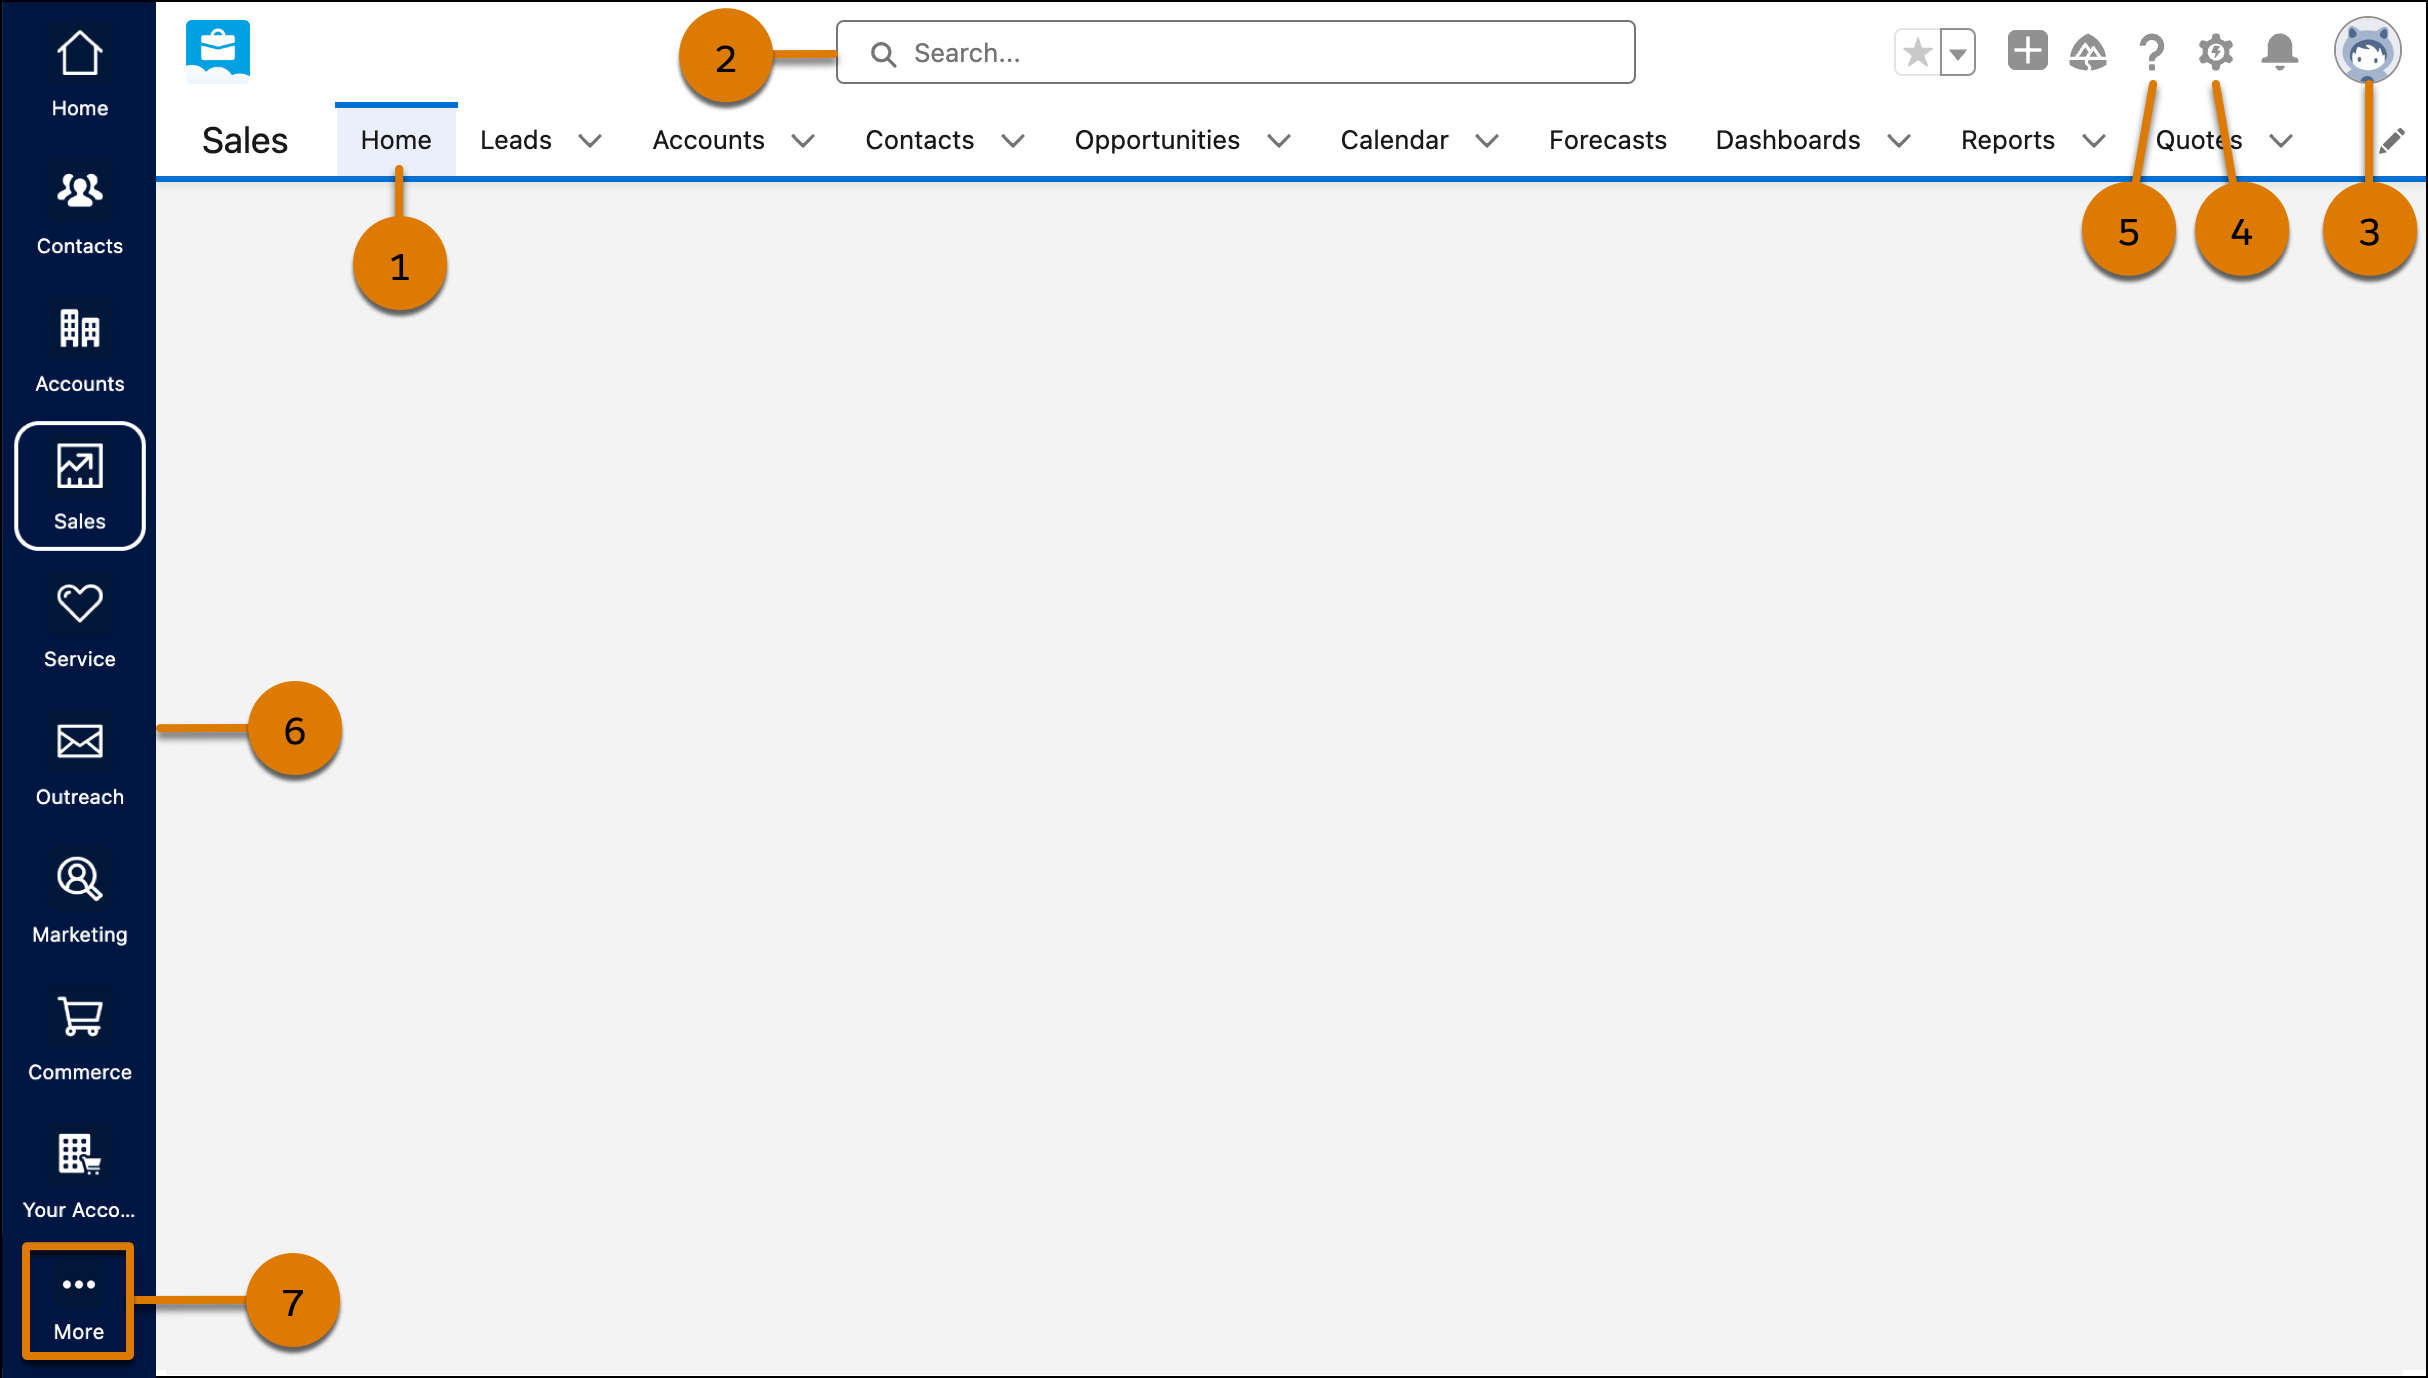Edit the navigation bar with the pencil icon
Viewport: 2428px width, 1378px height.
click(x=2392, y=139)
